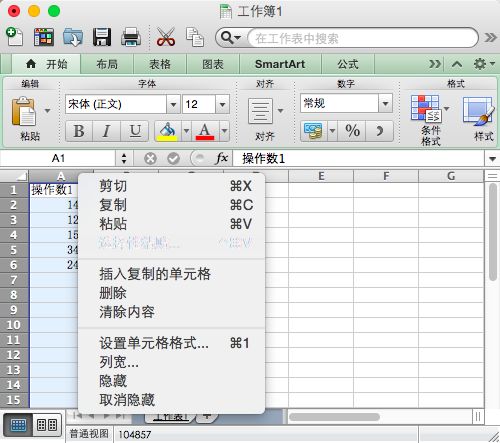This screenshot has height=443, width=500.
Task: Choose 列宽 from the context menu
Action: point(172,362)
